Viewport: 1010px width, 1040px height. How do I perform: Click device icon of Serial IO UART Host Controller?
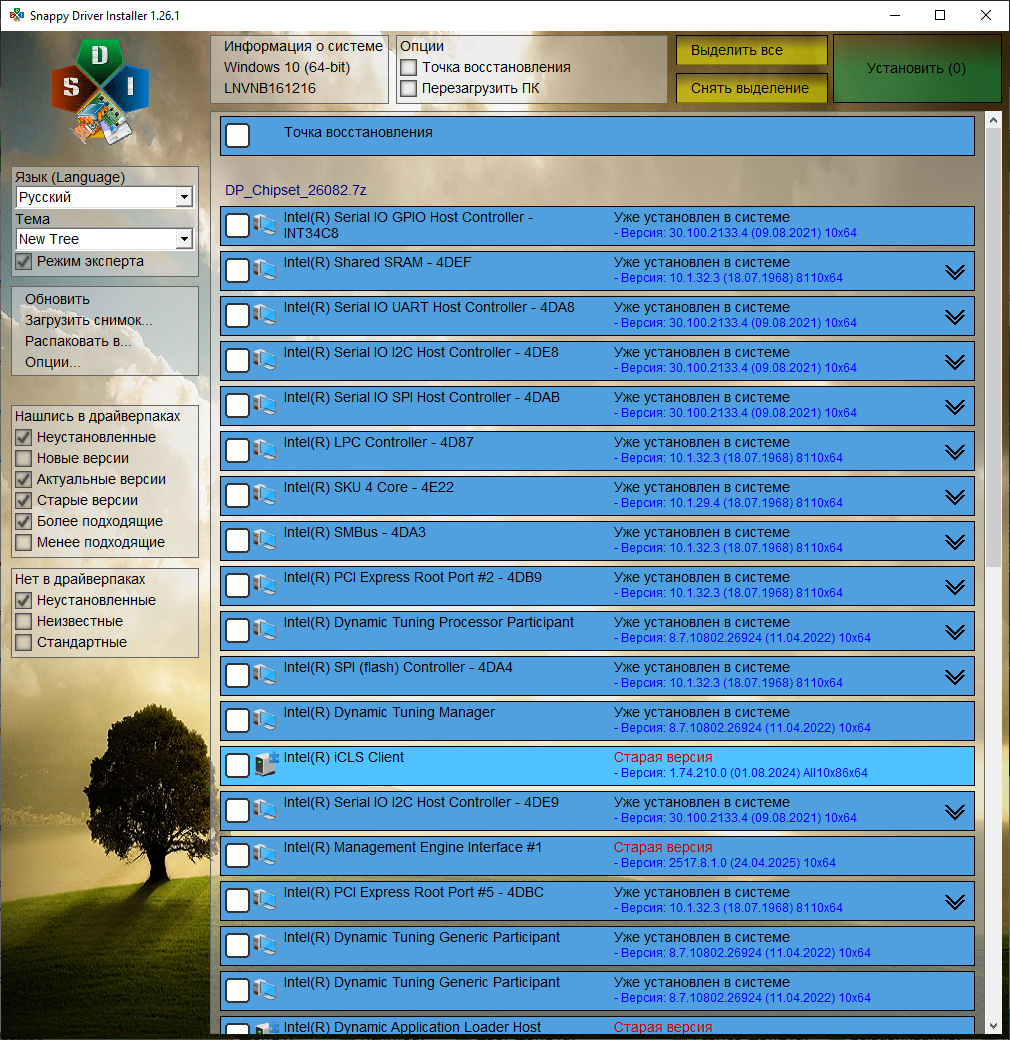coord(265,315)
